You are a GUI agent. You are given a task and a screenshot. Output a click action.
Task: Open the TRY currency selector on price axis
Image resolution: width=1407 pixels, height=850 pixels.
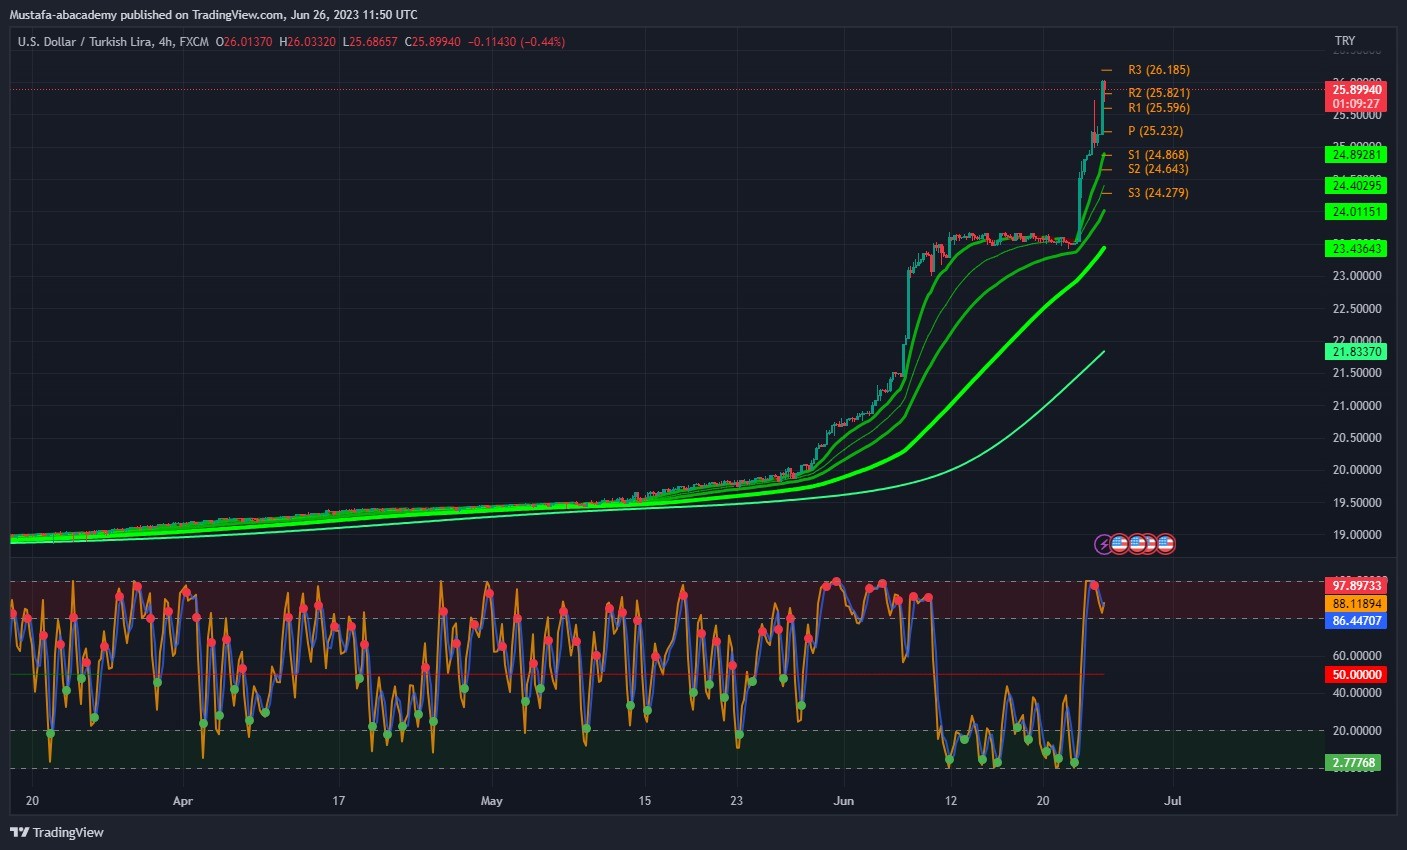1345,41
